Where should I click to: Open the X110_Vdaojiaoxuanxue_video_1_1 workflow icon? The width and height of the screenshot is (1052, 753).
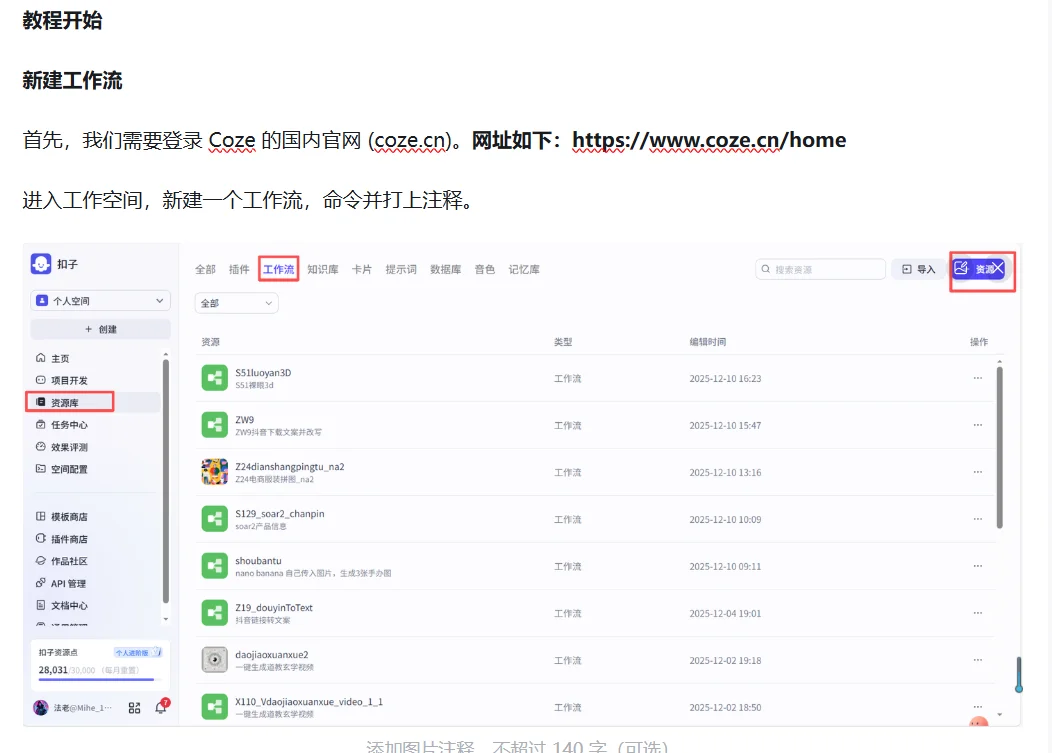pyautogui.click(x=215, y=707)
